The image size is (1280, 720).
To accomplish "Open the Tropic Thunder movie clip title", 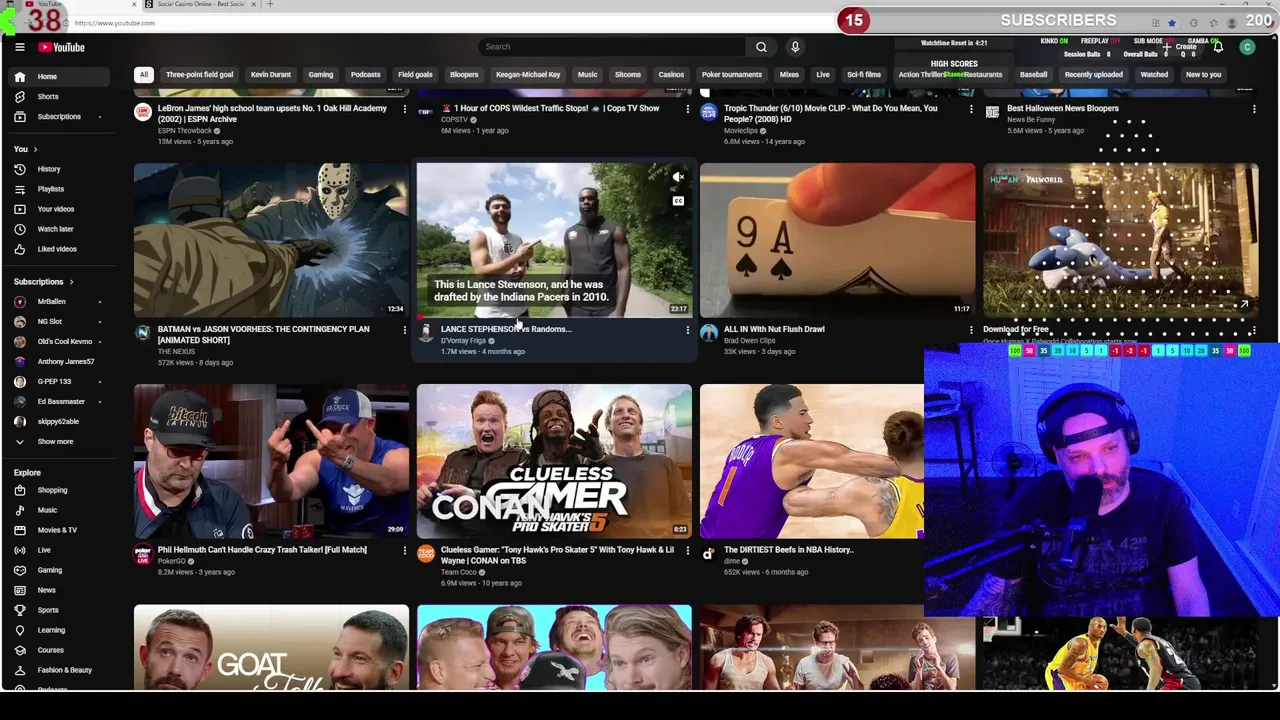I will pos(830,113).
